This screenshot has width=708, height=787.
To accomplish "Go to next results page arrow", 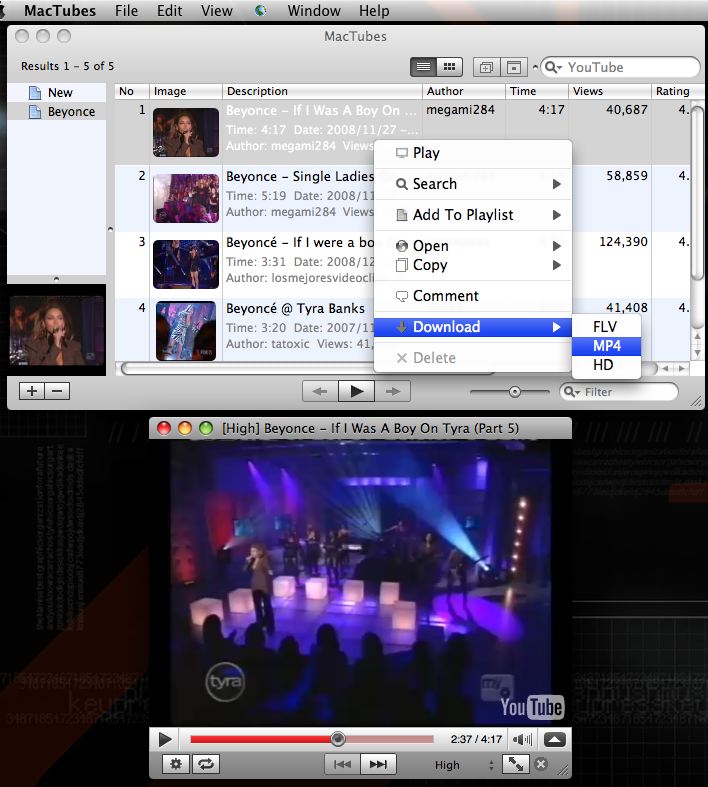I will coord(393,391).
